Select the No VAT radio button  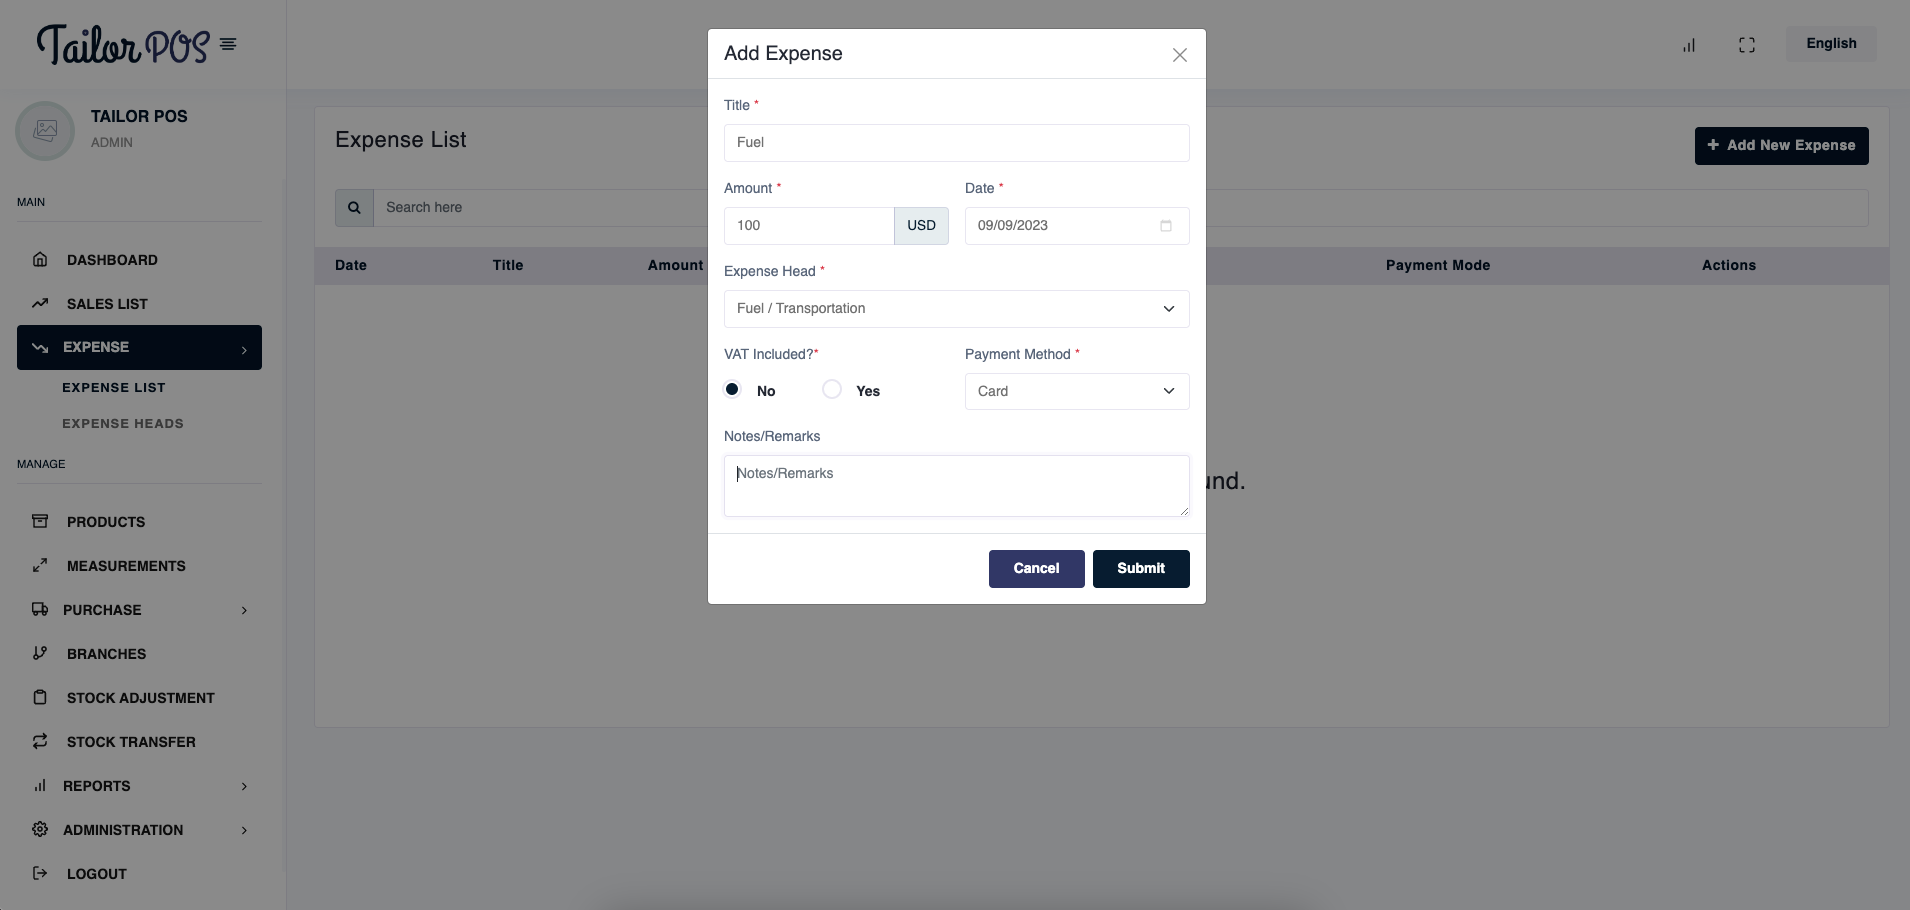click(x=733, y=390)
